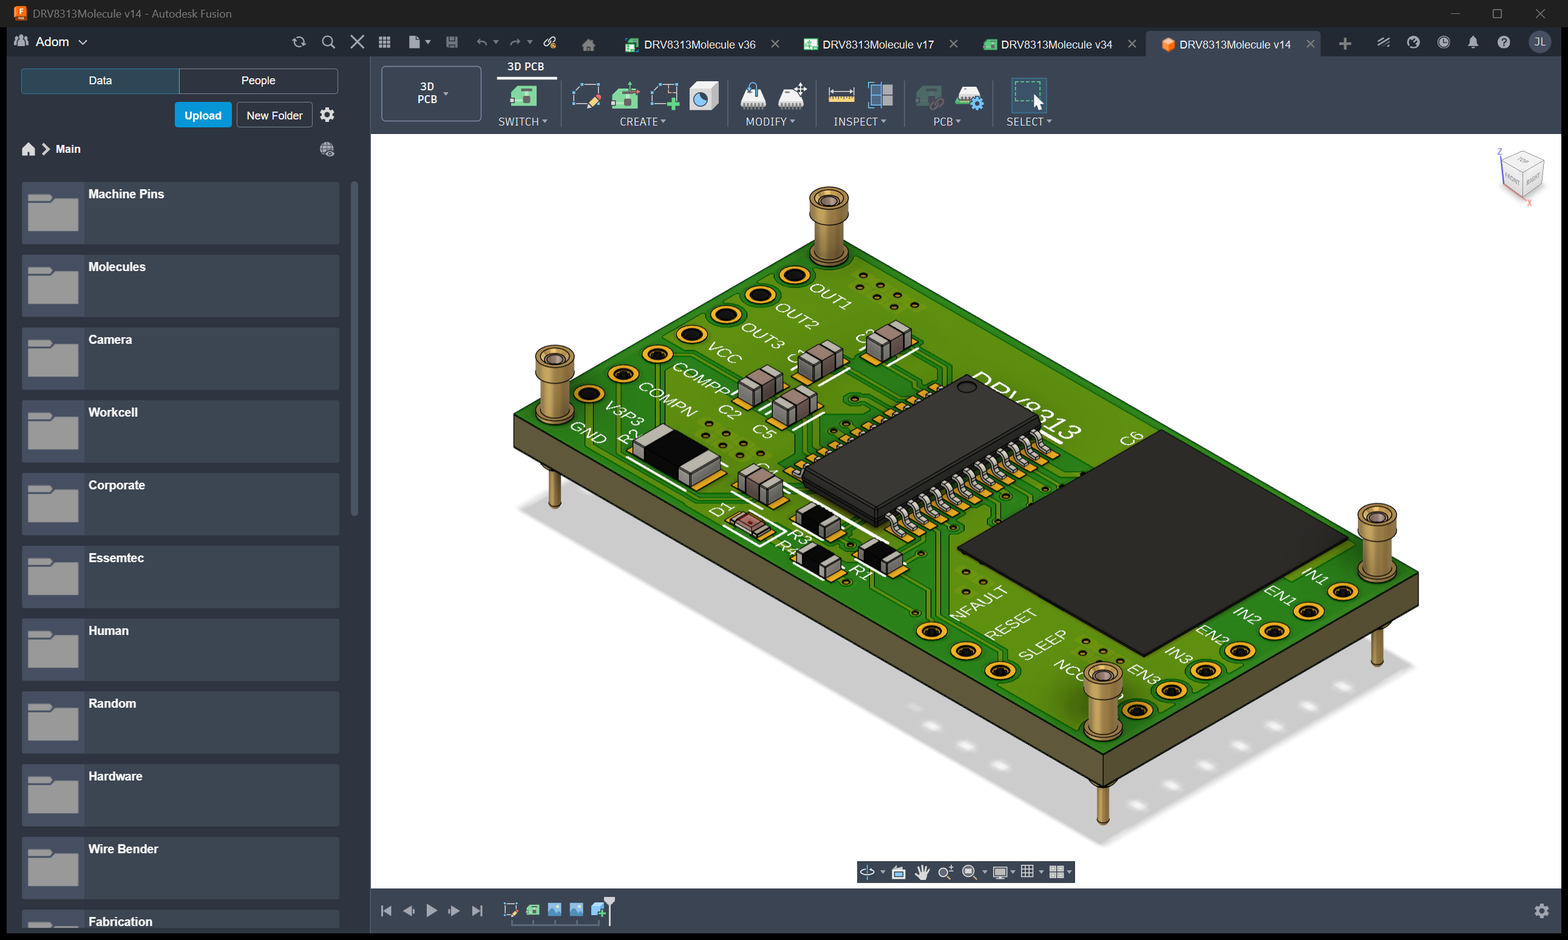The height and width of the screenshot is (940, 1568).
Task: Click the Switch to PCB editor icon
Action: click(x=523, y=96)
